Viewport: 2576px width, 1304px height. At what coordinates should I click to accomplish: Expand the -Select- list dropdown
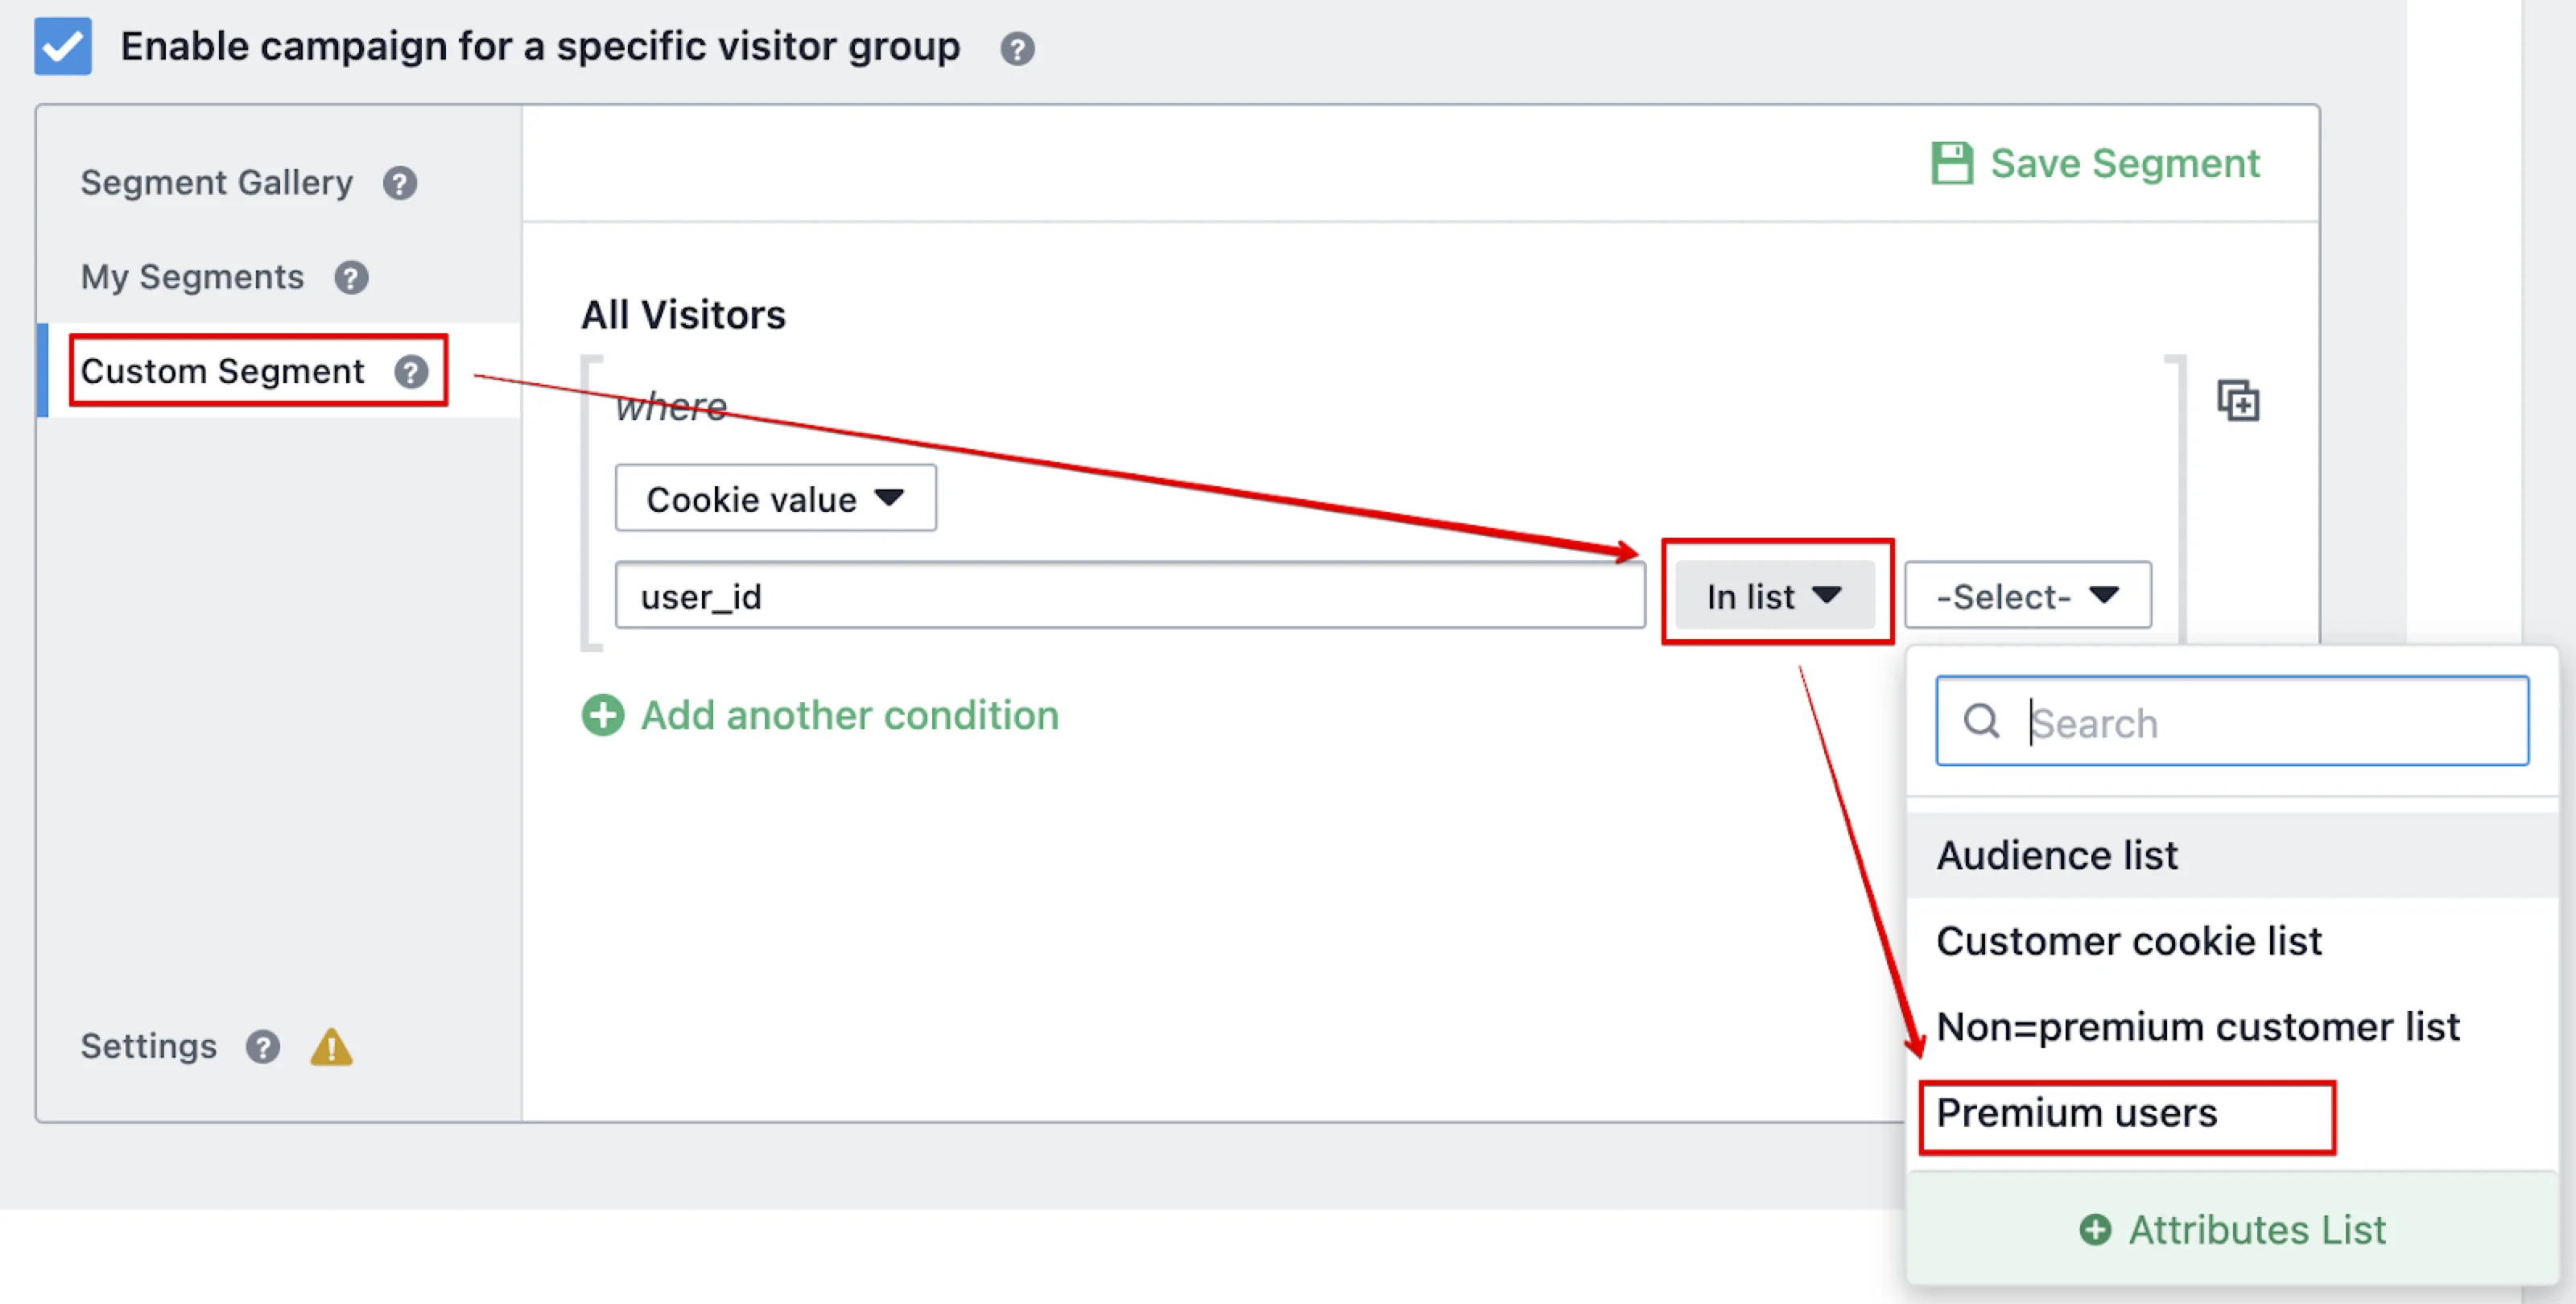tap(2027, 596)
